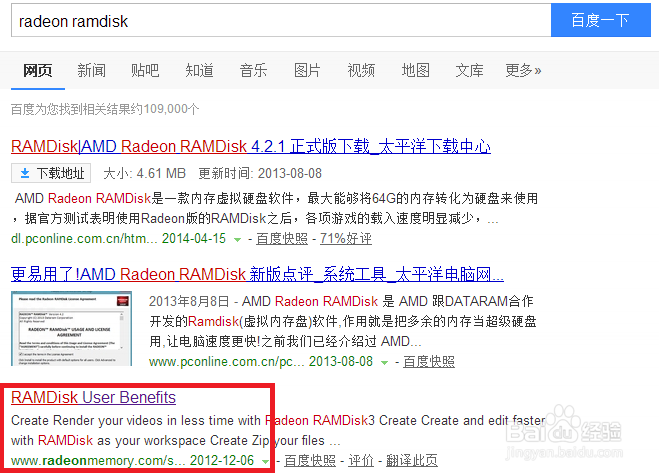Open the 更易用了!AMD Radeon RAMDisk 新版点评 link

(x=257, y=274)
